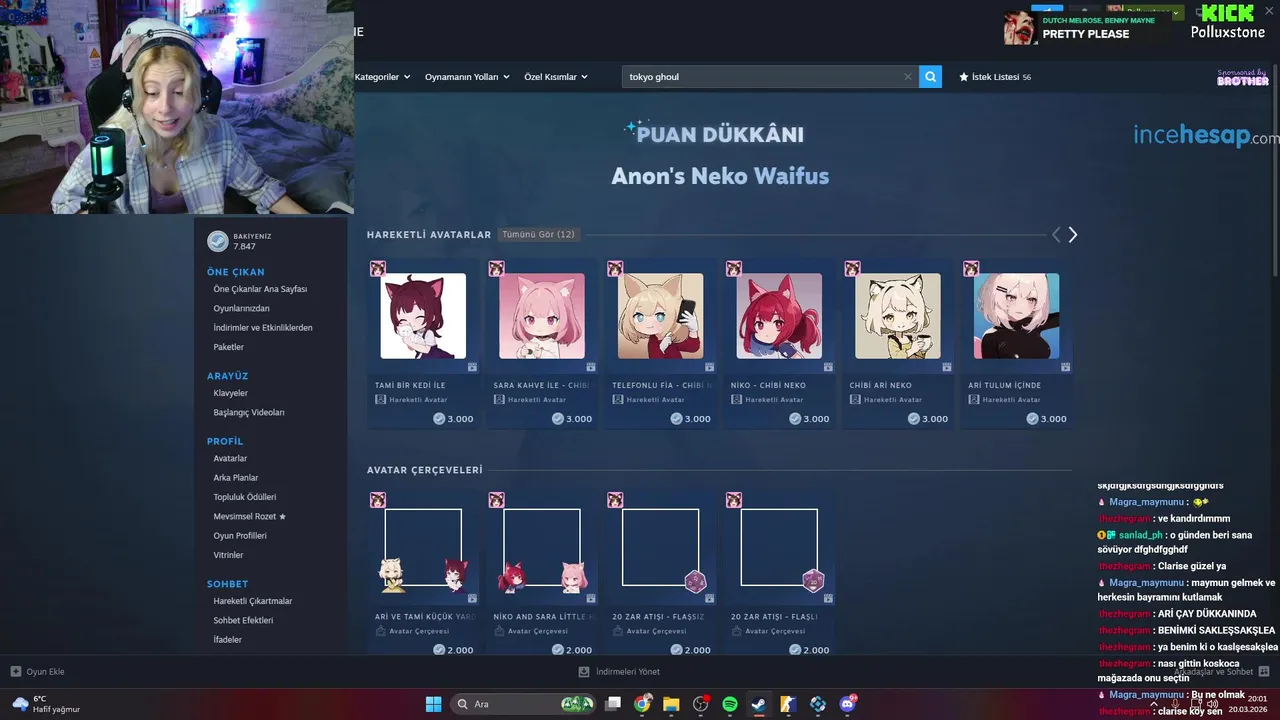This screenshot has height=720, width=1280.
Task: Open the Tami Bir Kedi İle avatar
Action: tap(423, 344)
